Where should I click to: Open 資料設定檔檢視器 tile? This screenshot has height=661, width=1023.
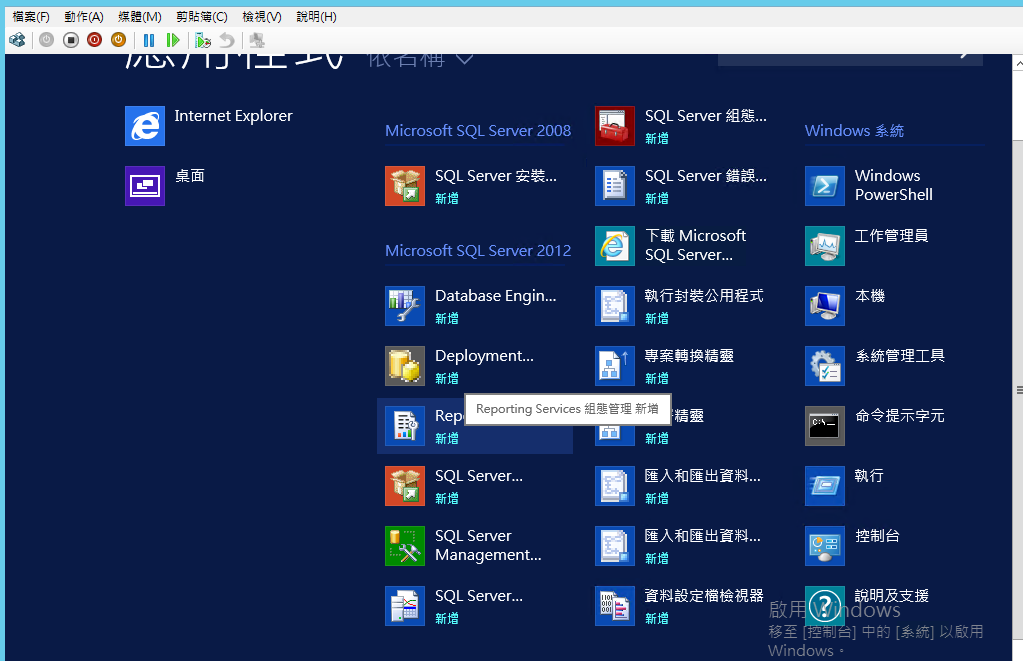(x=679, y=606)
